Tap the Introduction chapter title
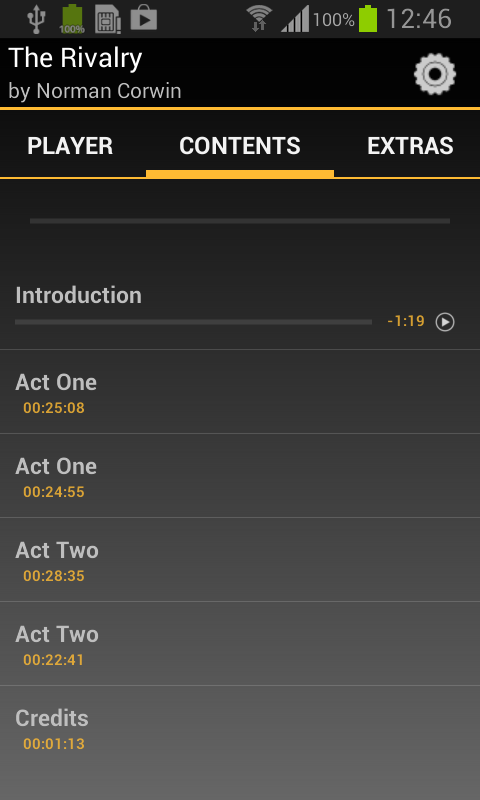 pos(79,295)
